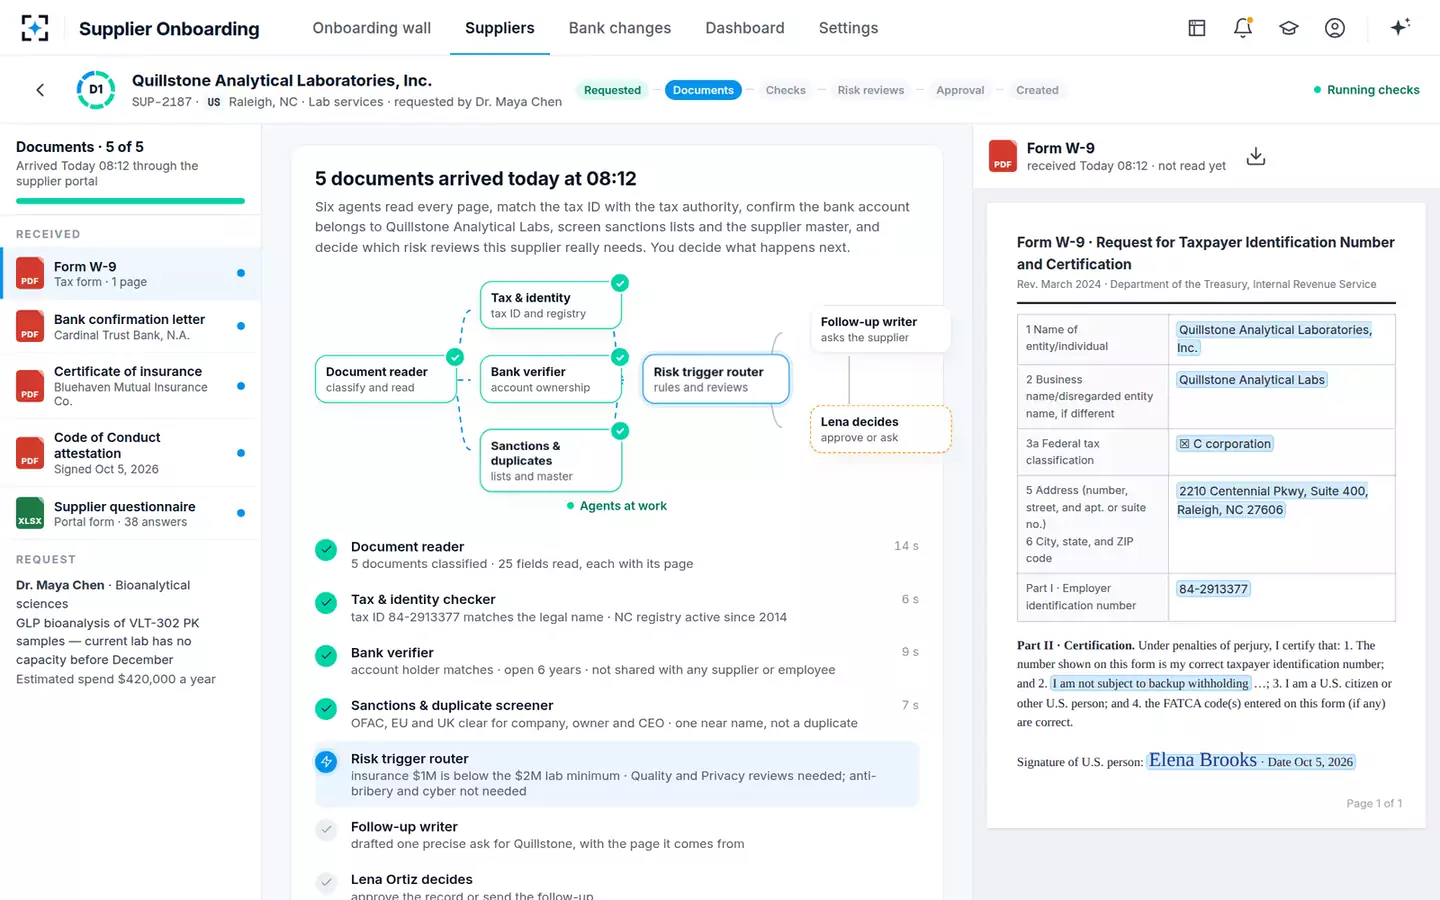
Task: Open the sparkle AI assistant icon
Action: pos(1400,27)
